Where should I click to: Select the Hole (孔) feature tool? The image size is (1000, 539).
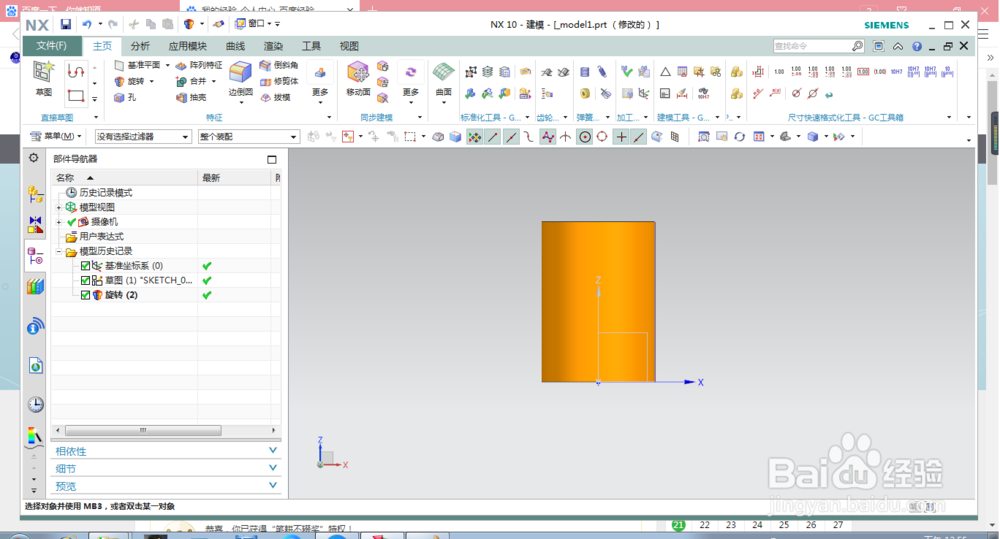[124, 97]
